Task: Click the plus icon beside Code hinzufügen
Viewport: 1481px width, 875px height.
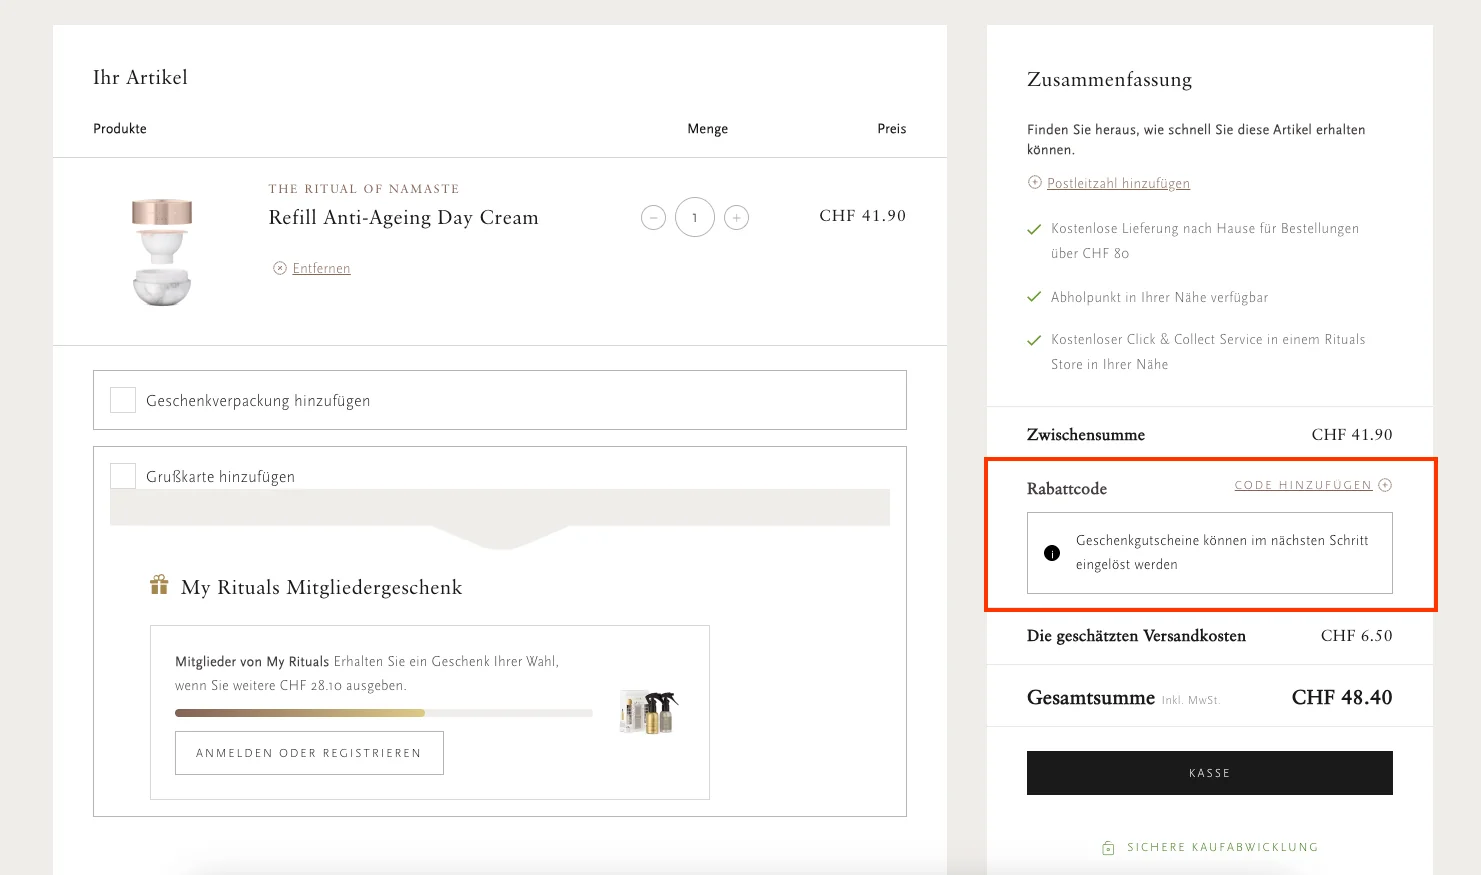Action: (1385, 485)
